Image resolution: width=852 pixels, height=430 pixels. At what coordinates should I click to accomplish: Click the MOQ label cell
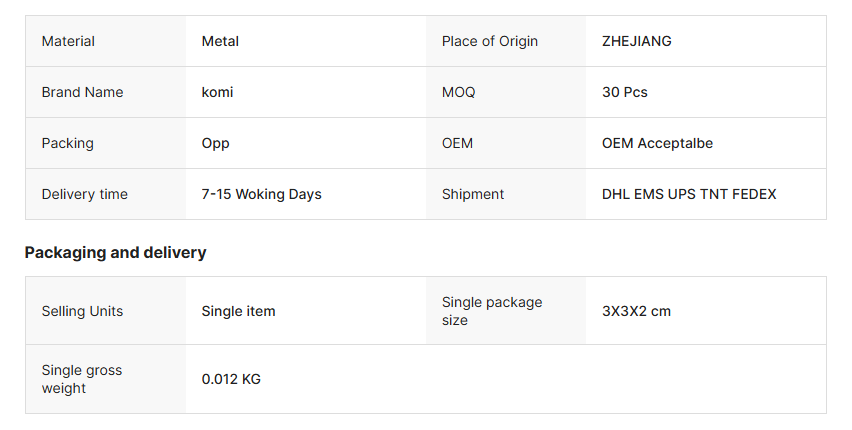(459, 92)
